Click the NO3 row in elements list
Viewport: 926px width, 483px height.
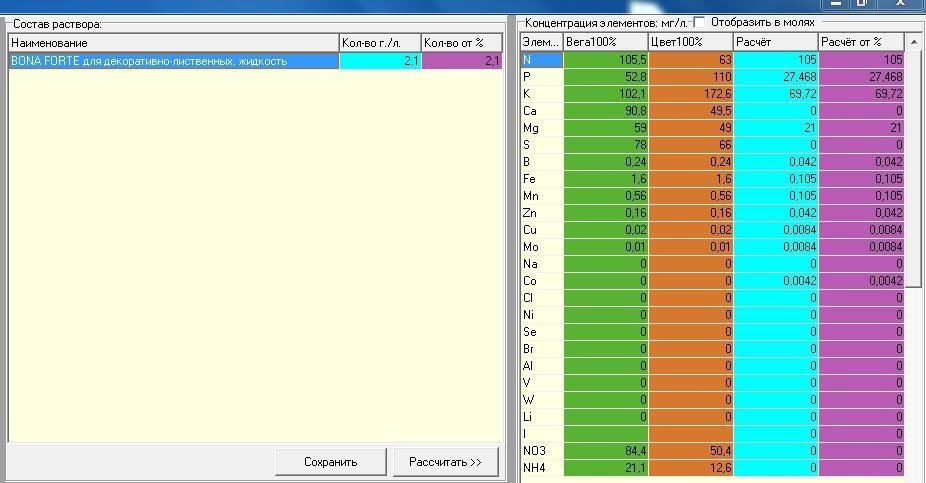pos(712,451)
